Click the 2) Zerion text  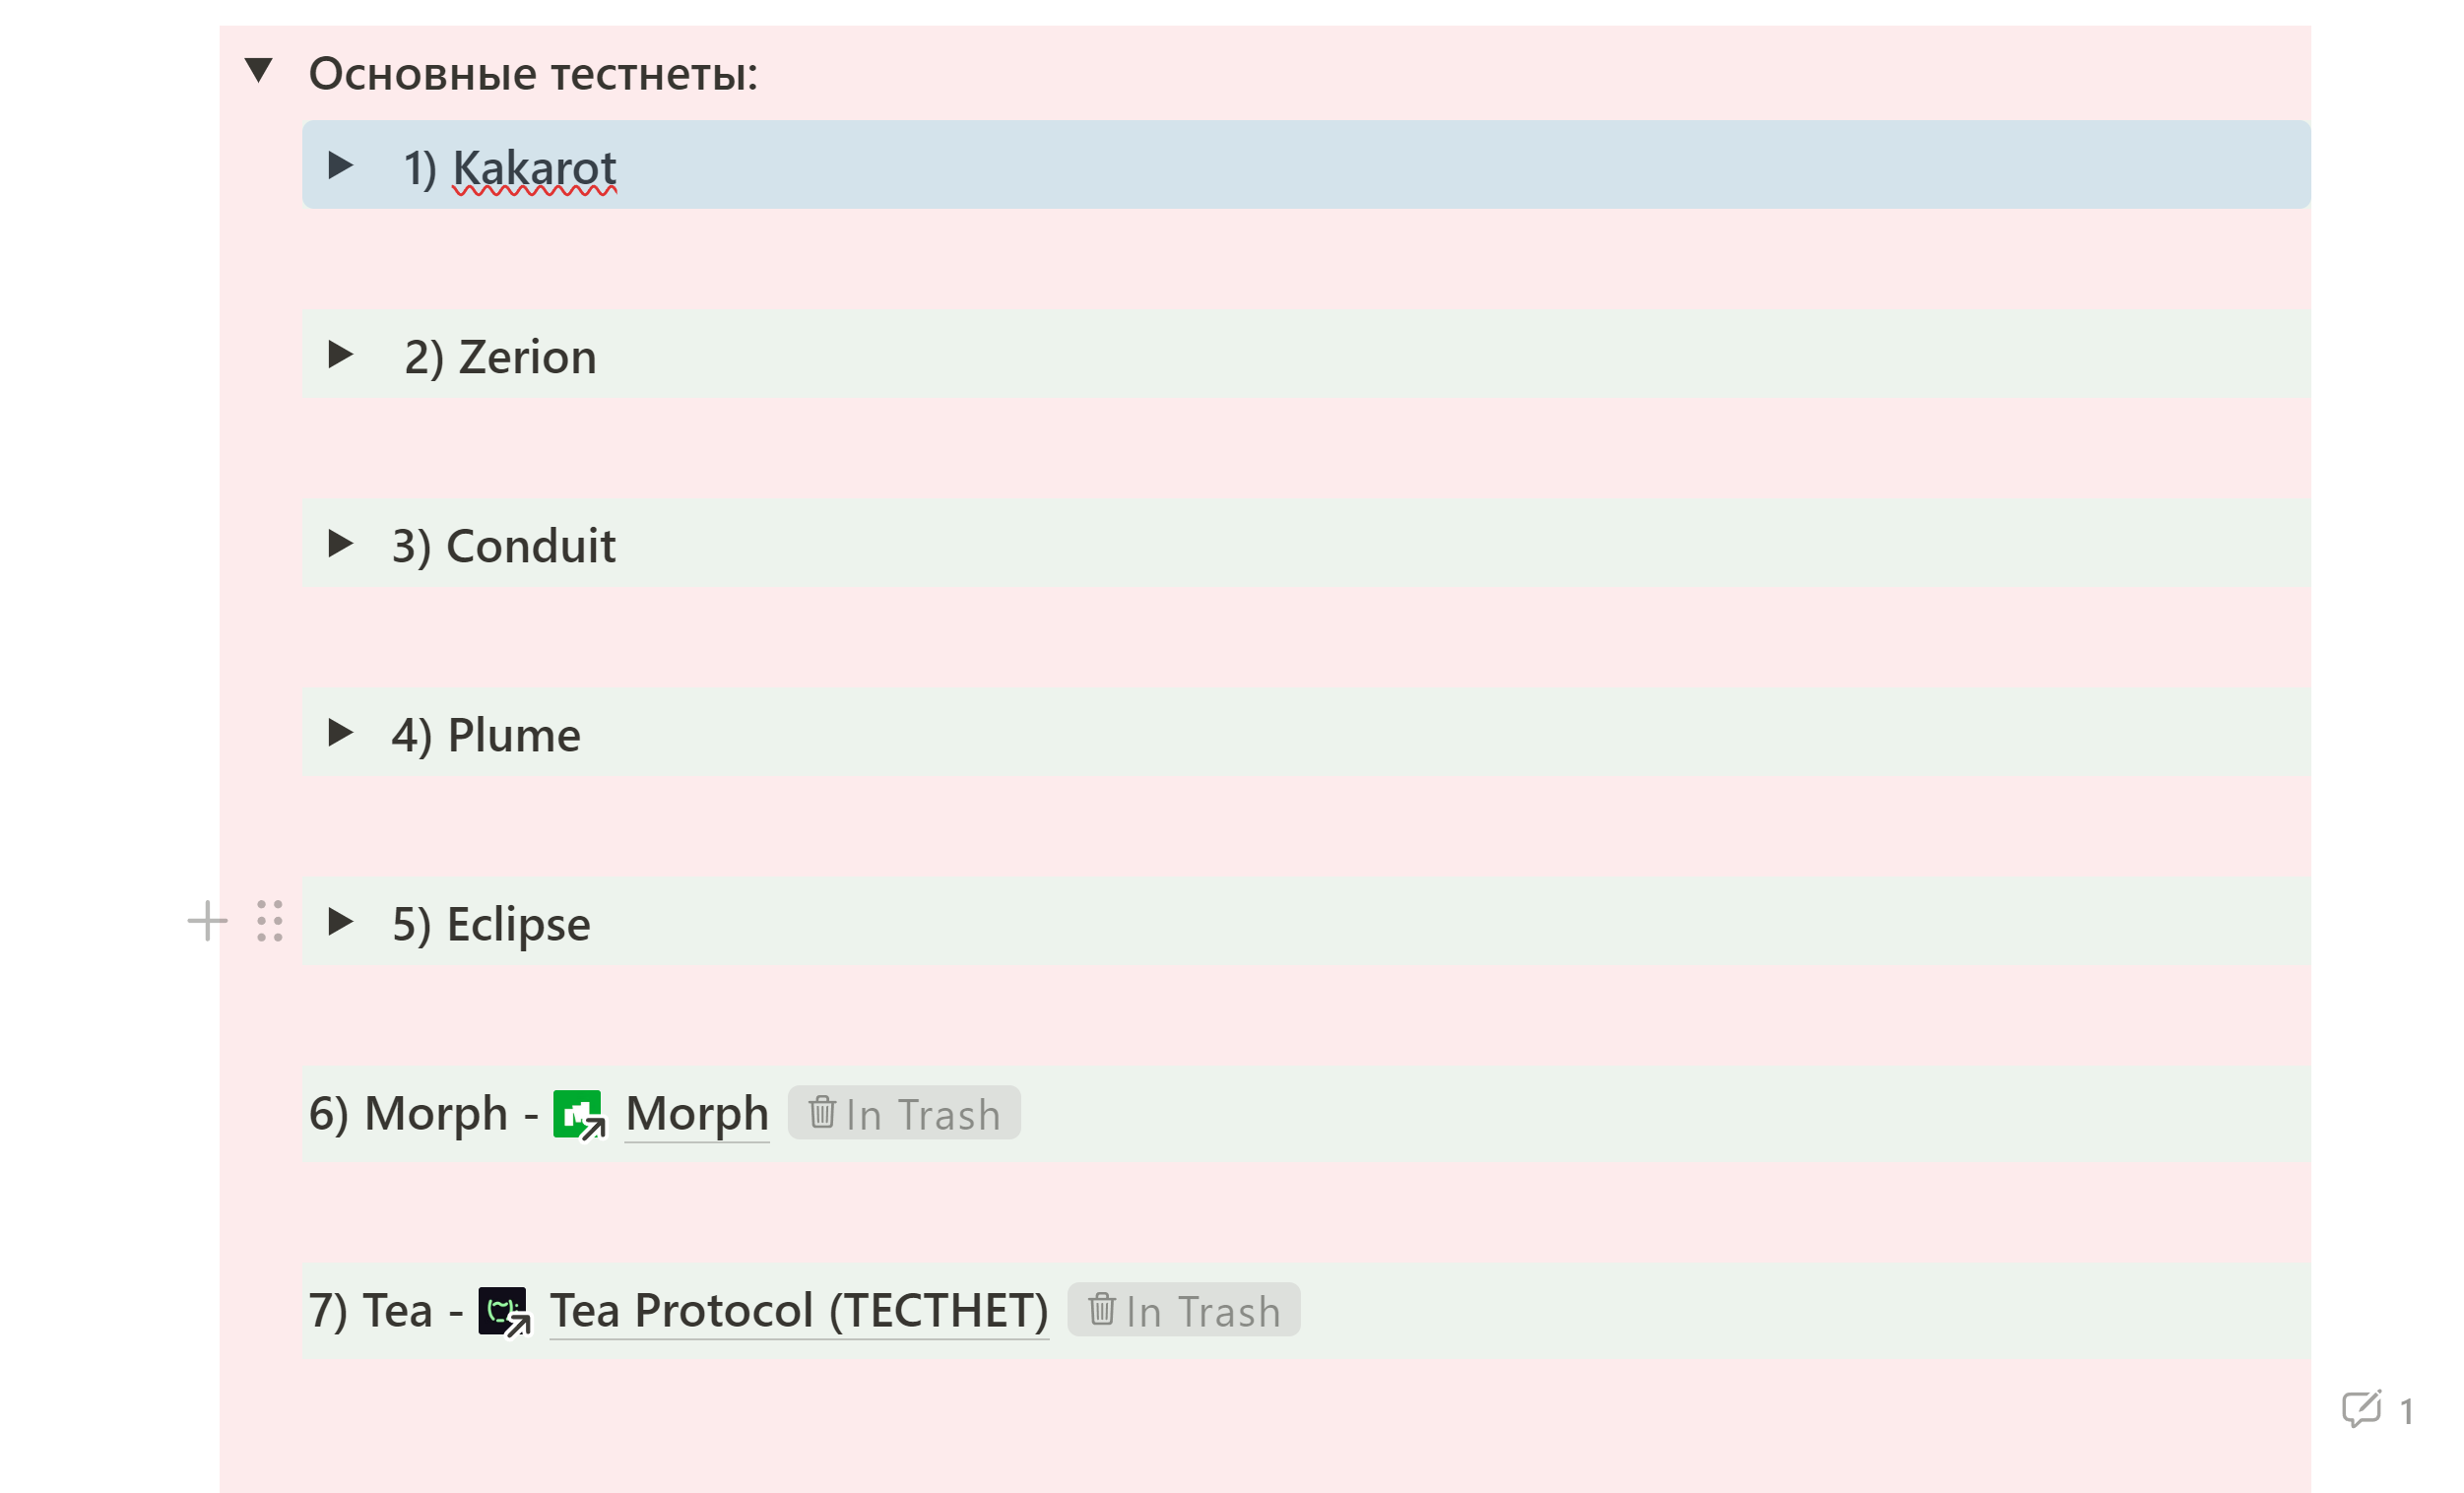point(500,357)
